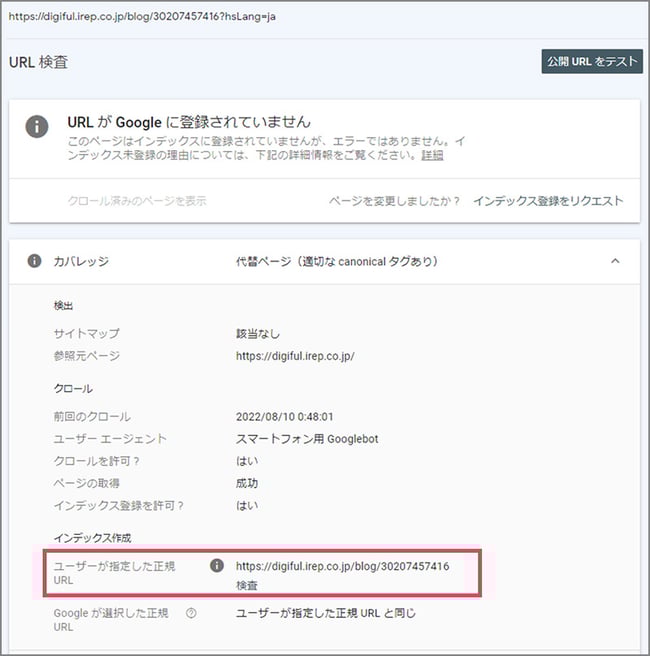Click help icon beside Google が選択した正規 URL

click(x=190, y=613)
